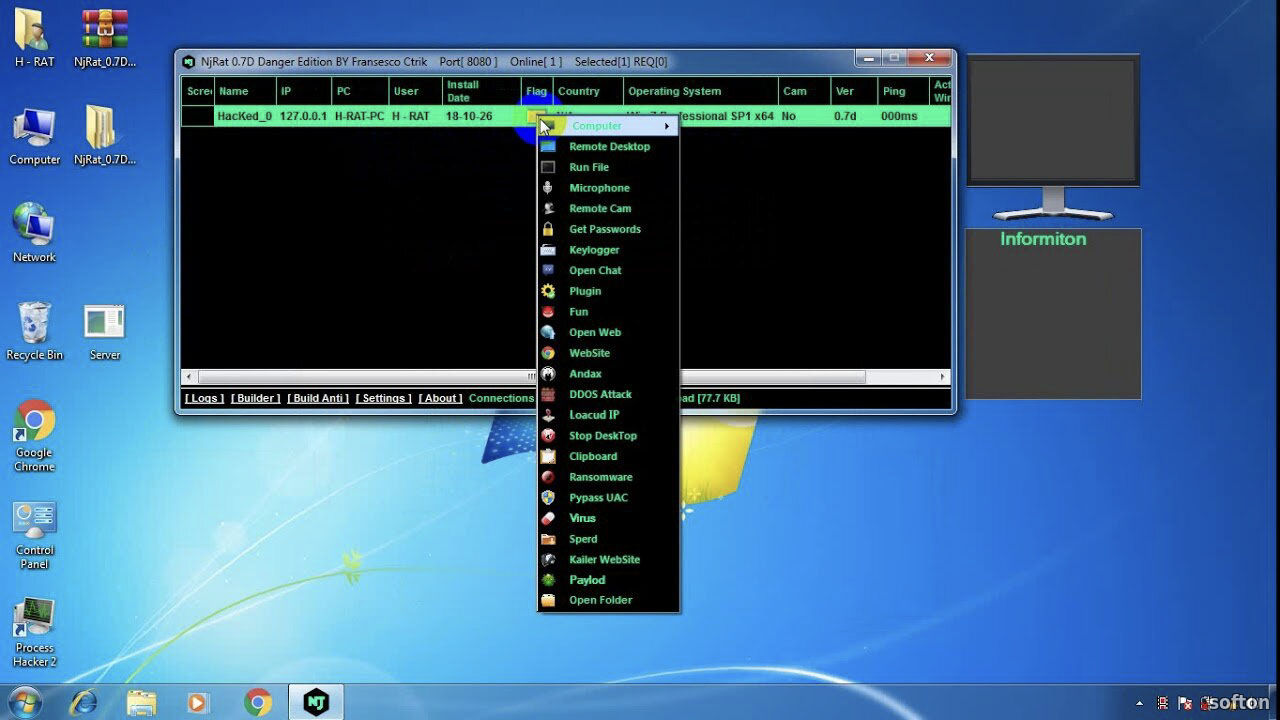Click the 127.0.0.1 IP cell
Image resolution: width=1280 pixels, height=720 pixels.
303,116
